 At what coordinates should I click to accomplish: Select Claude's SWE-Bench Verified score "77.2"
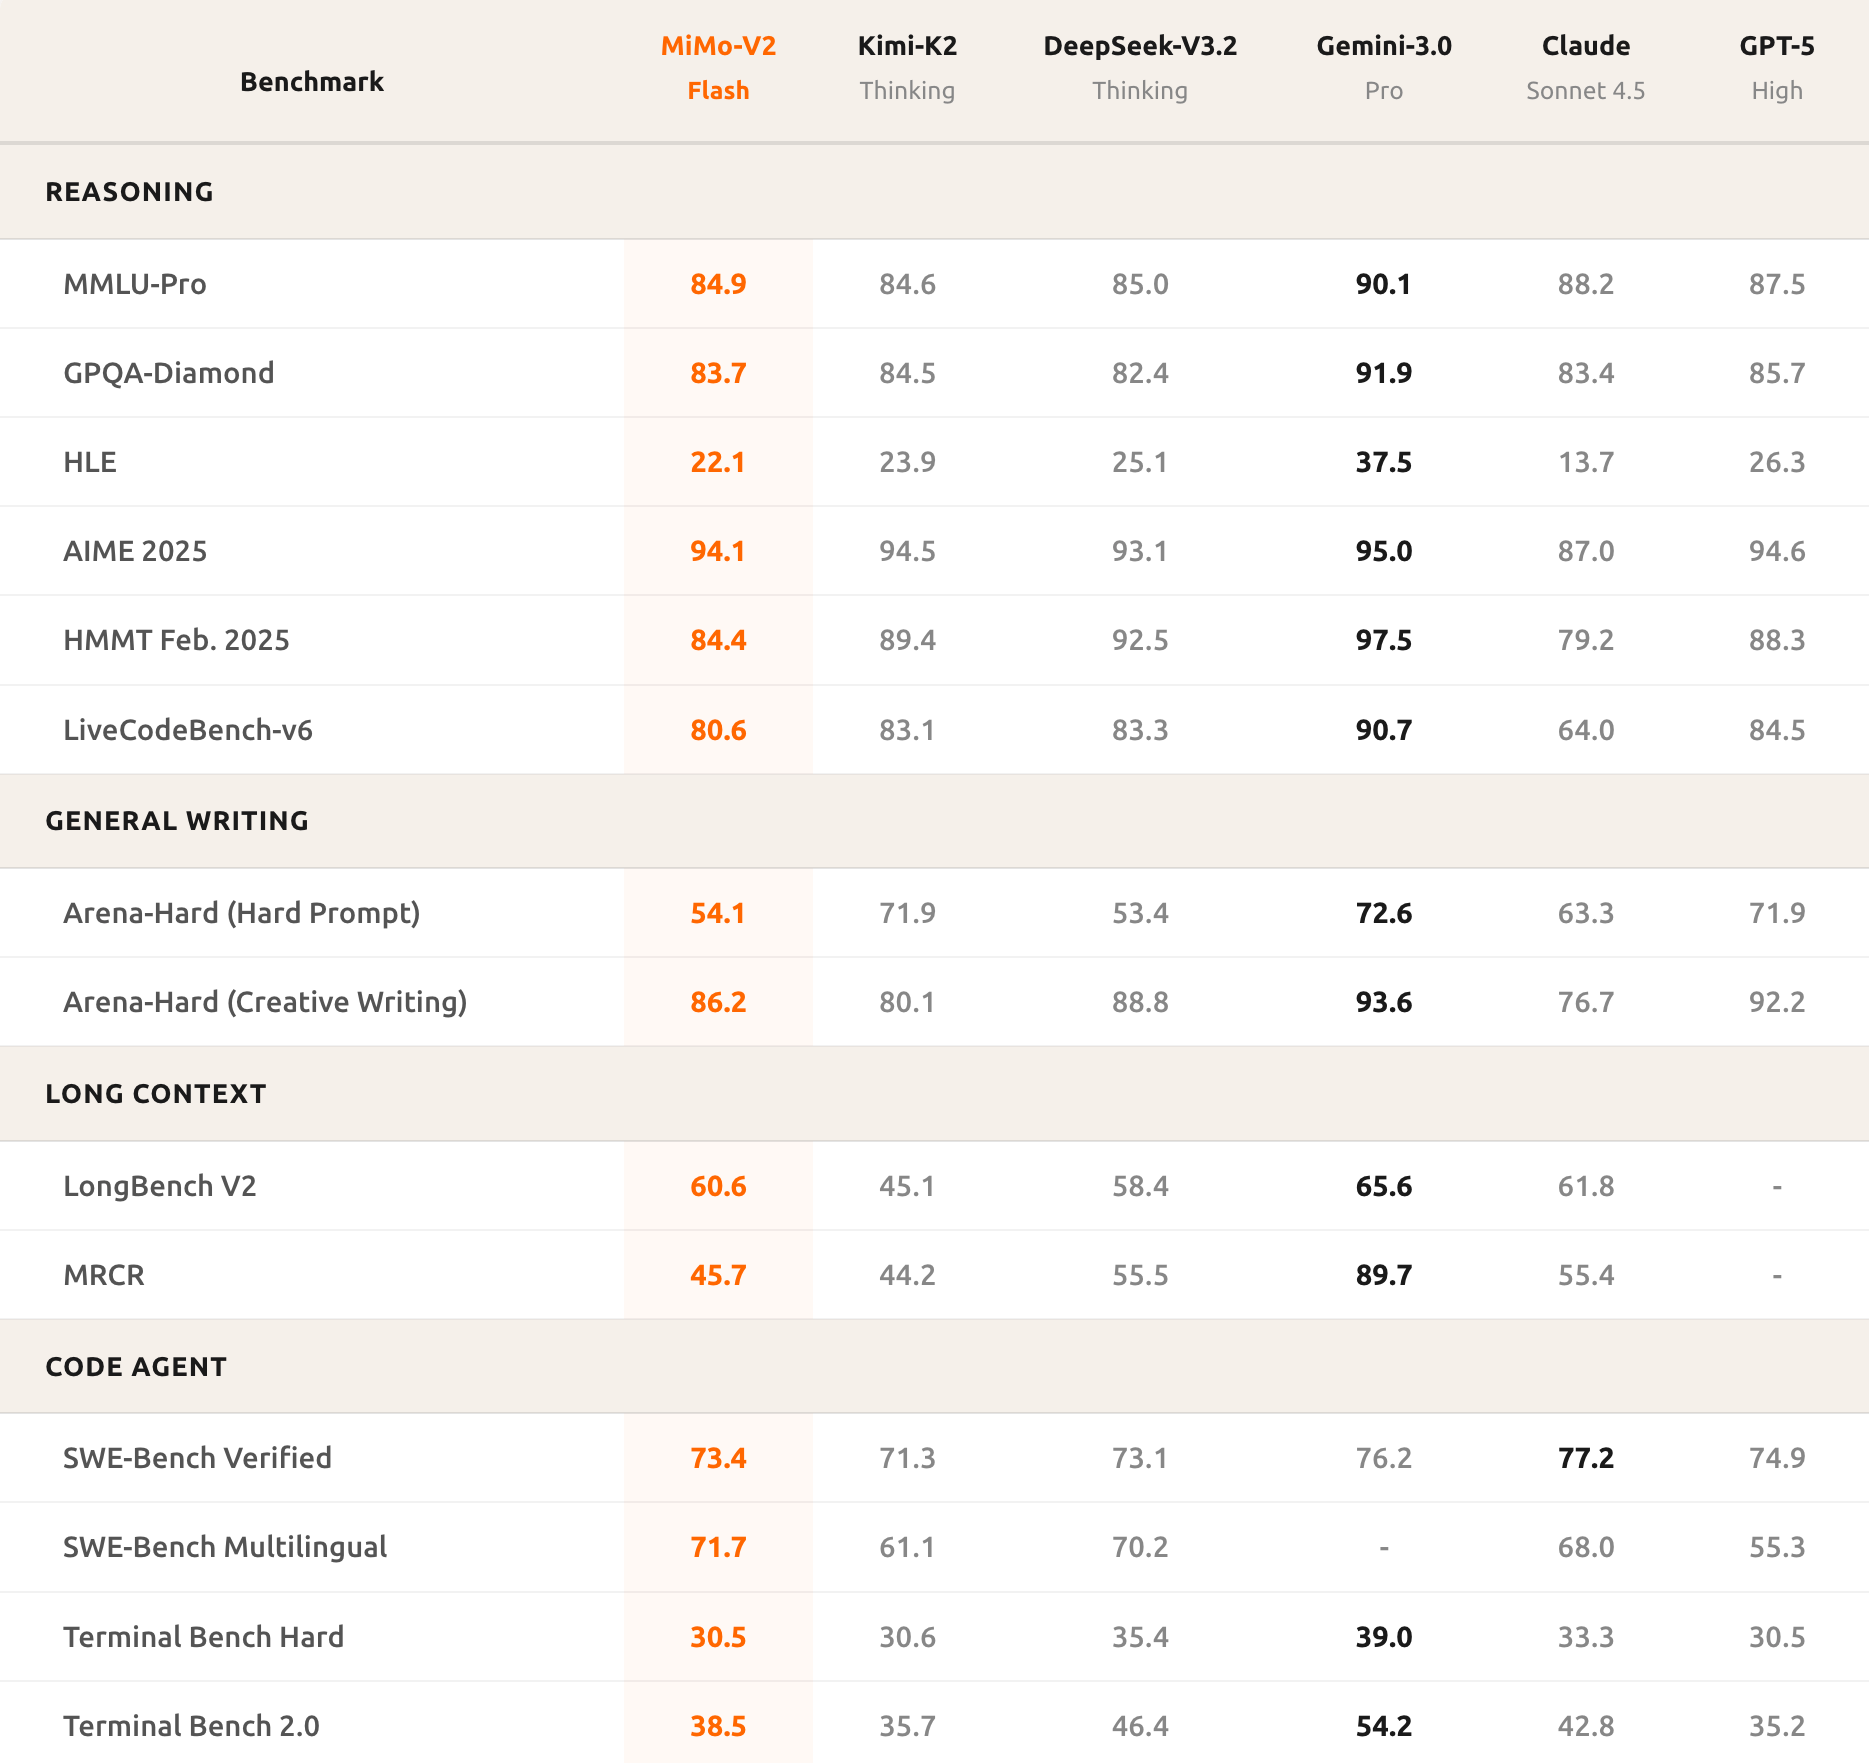[1586, 1458]
